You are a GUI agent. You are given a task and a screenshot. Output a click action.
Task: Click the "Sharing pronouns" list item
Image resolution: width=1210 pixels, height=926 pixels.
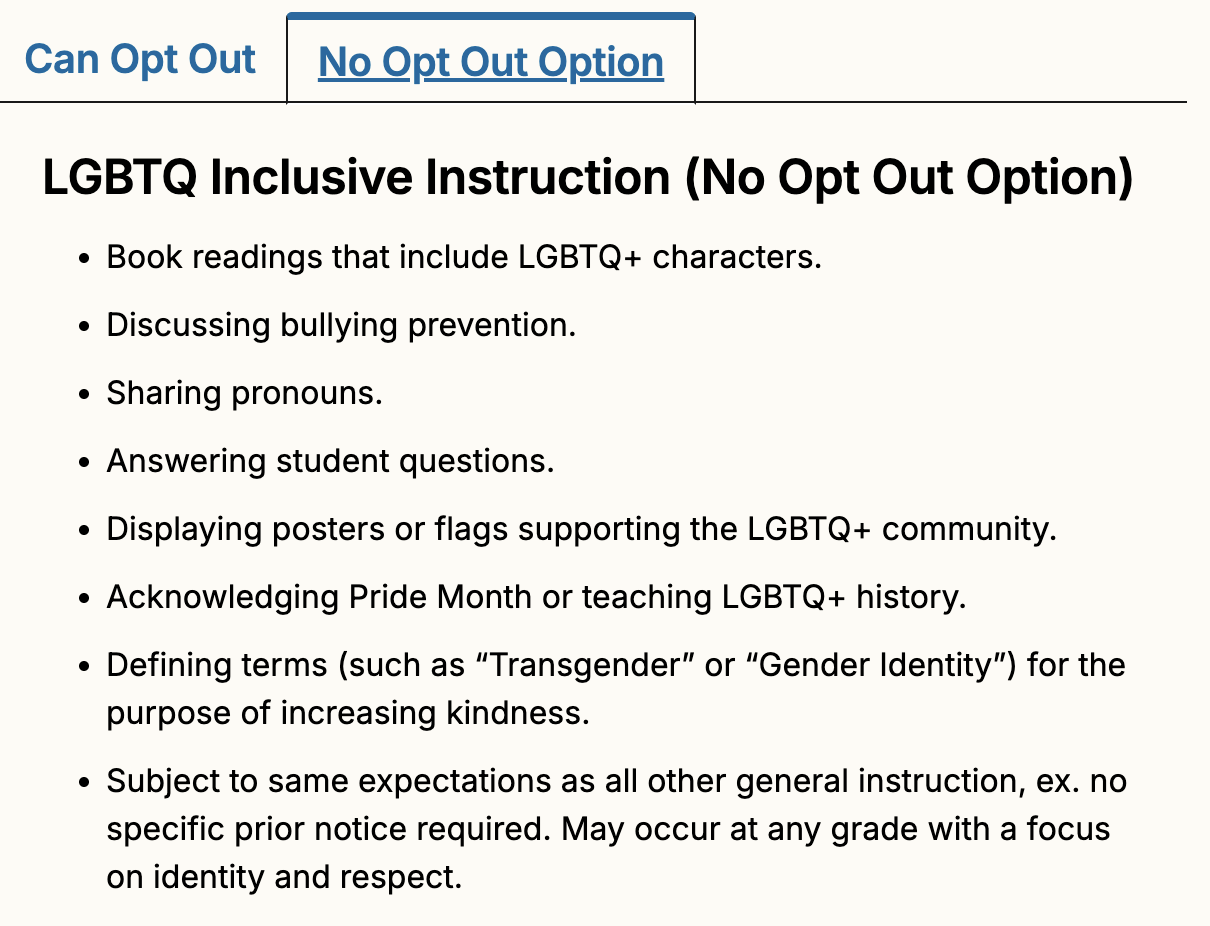click(244, 393)
